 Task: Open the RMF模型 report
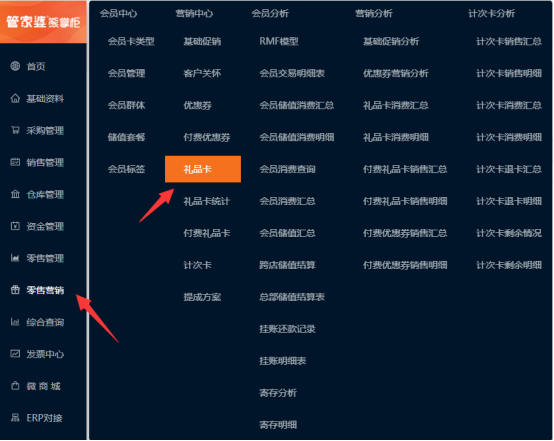pyautogui.click(x=279, y=42)
